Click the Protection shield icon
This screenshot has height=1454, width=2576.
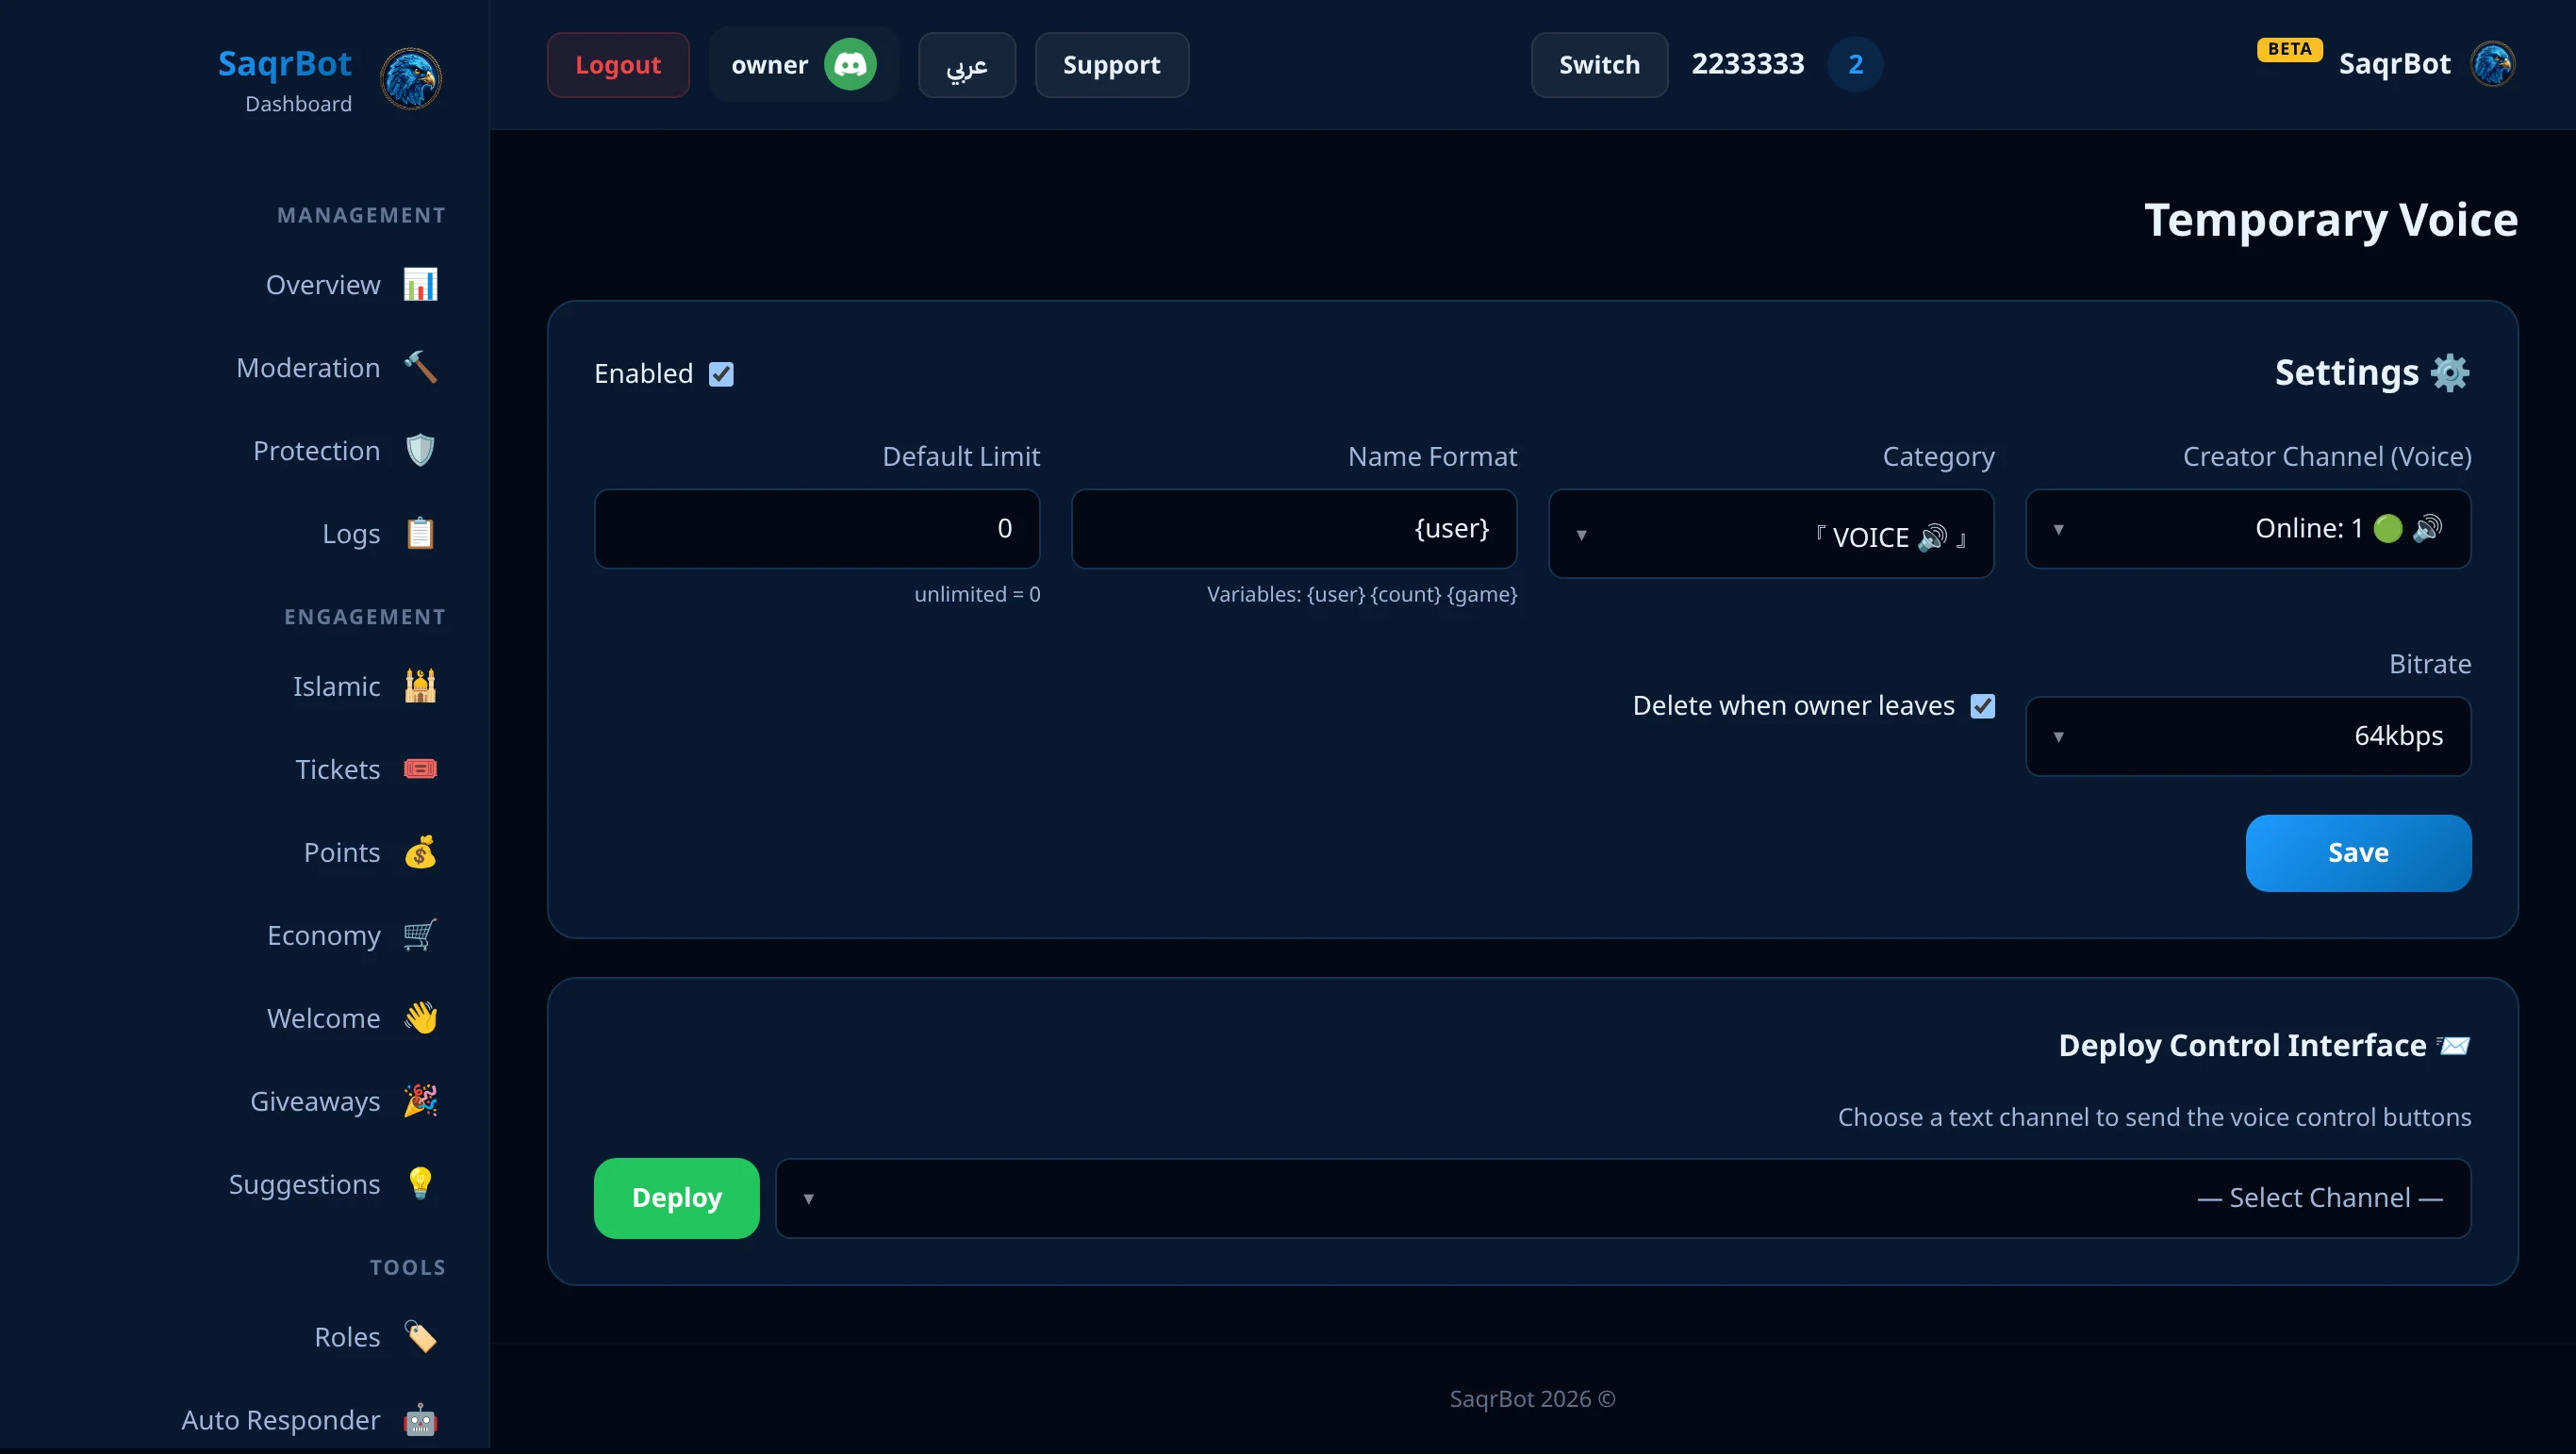click(x=420, y=451)
